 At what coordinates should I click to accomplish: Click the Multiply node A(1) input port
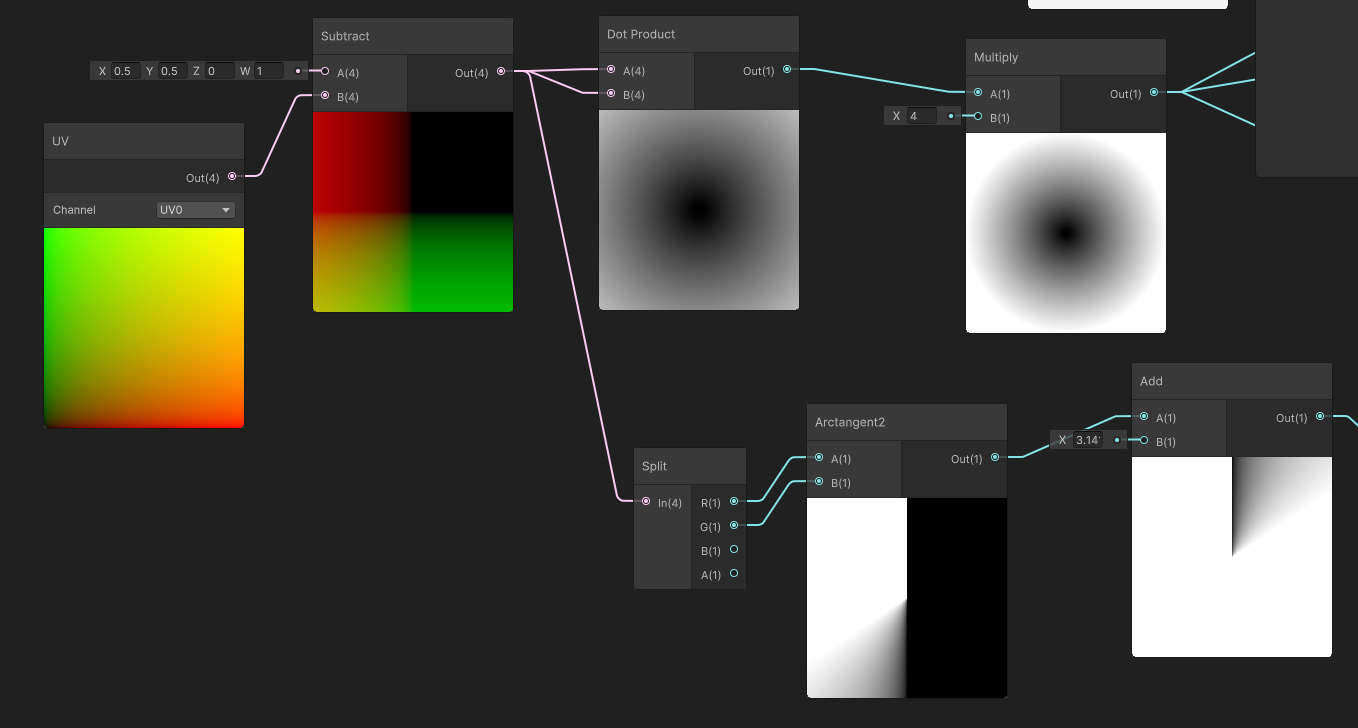tap(978, 92)
